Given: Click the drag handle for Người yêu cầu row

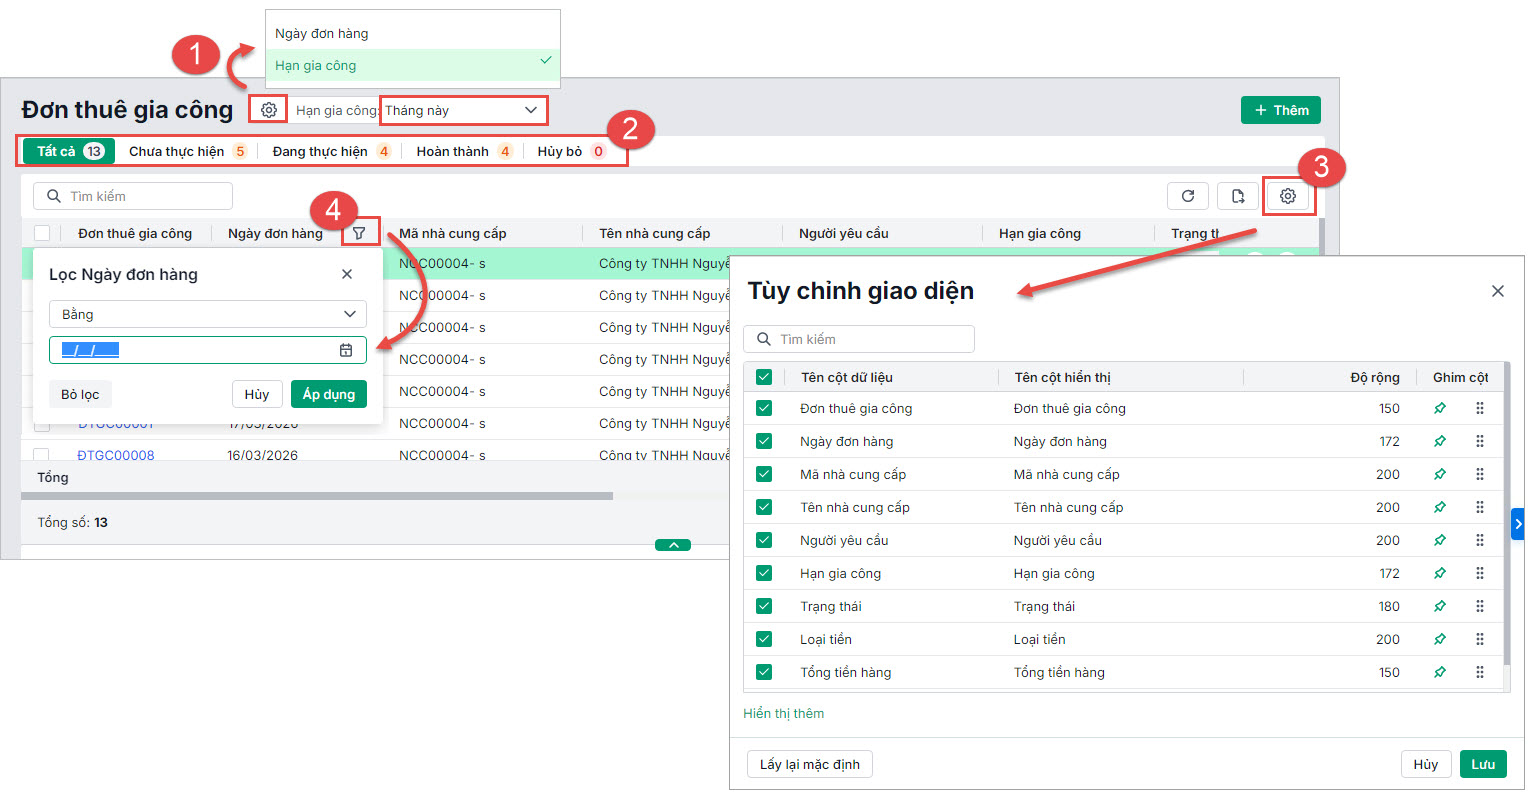Looking at the screenshot, I should pos(1480,540).
